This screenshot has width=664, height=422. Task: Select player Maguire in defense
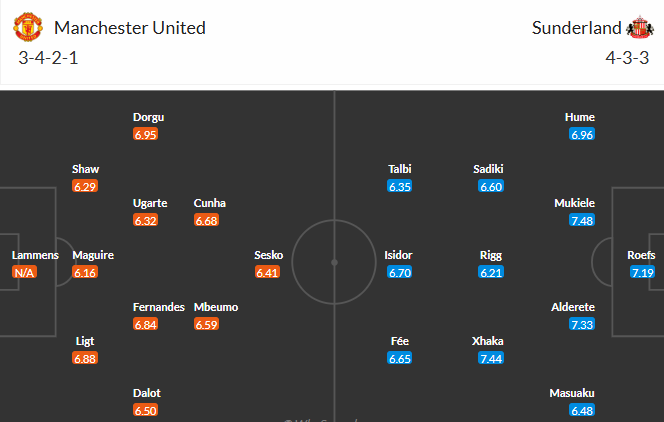[x=93, y=255]
